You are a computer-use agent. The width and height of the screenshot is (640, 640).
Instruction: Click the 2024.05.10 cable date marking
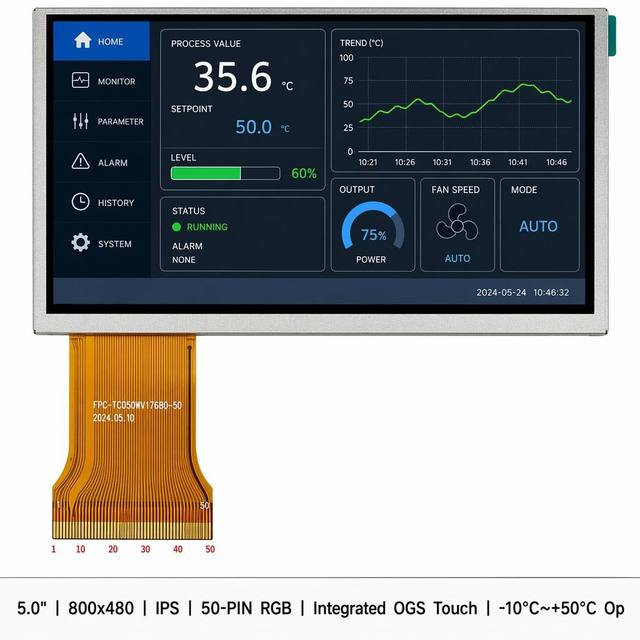(113, 418)
